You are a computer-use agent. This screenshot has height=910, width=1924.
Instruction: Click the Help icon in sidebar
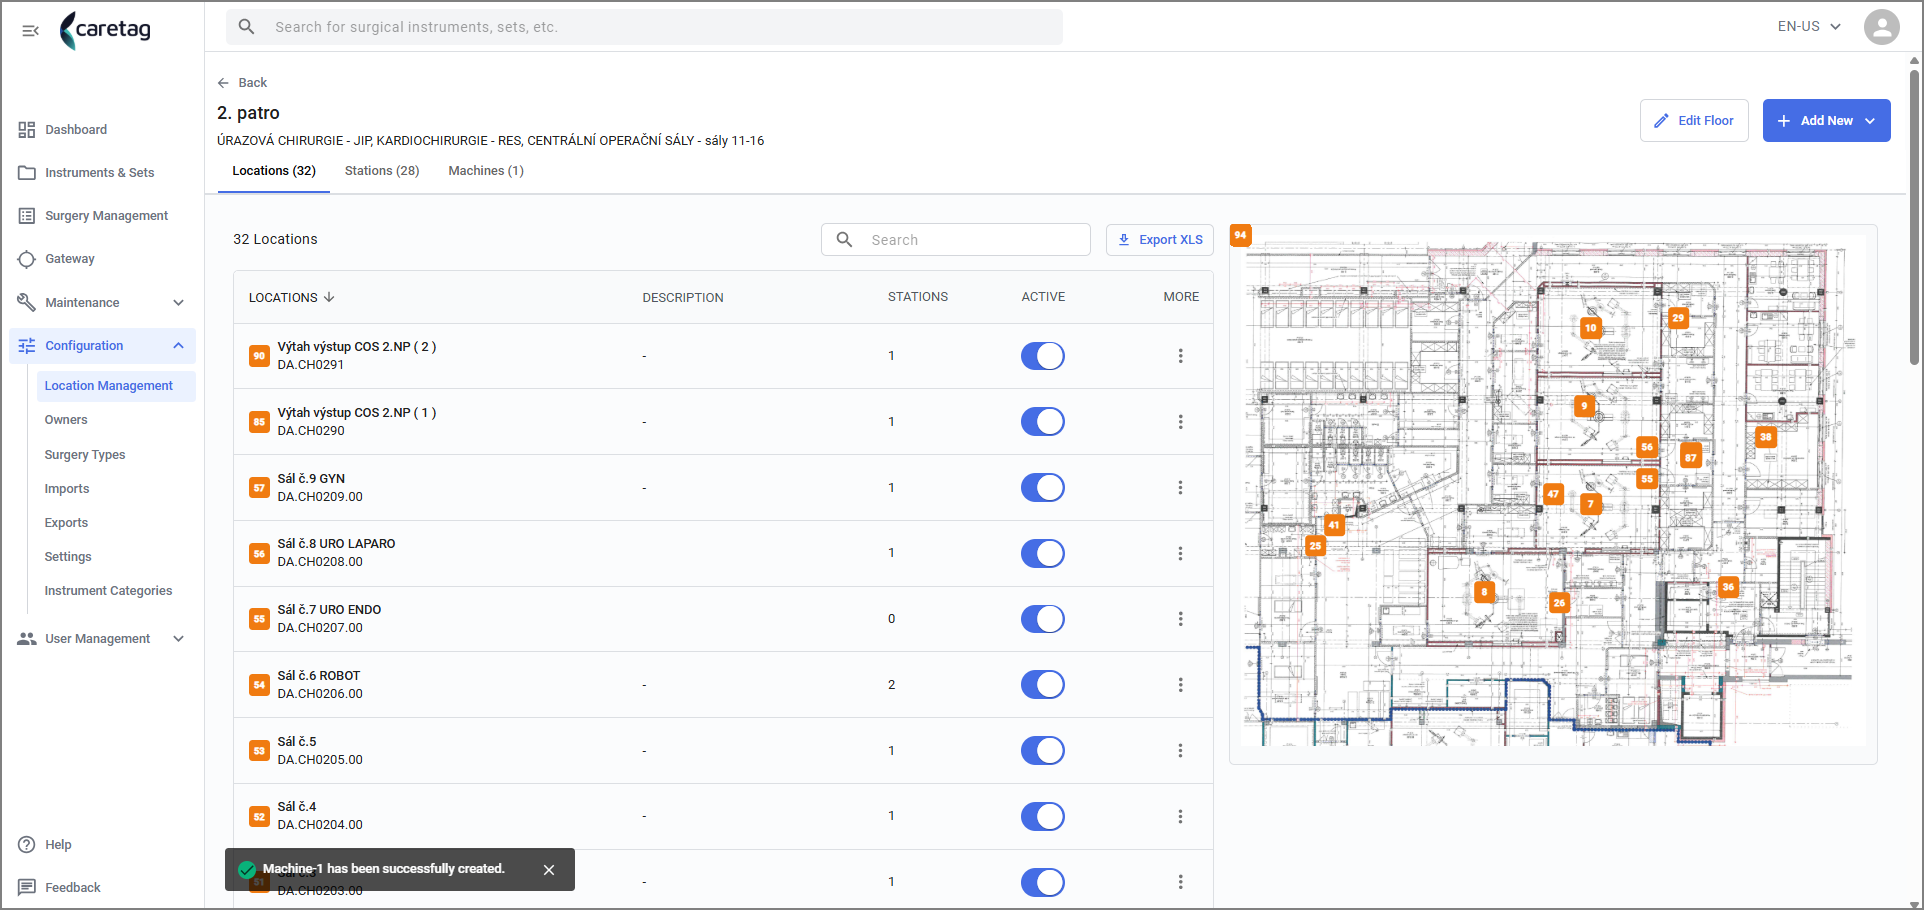click(27, 845)
